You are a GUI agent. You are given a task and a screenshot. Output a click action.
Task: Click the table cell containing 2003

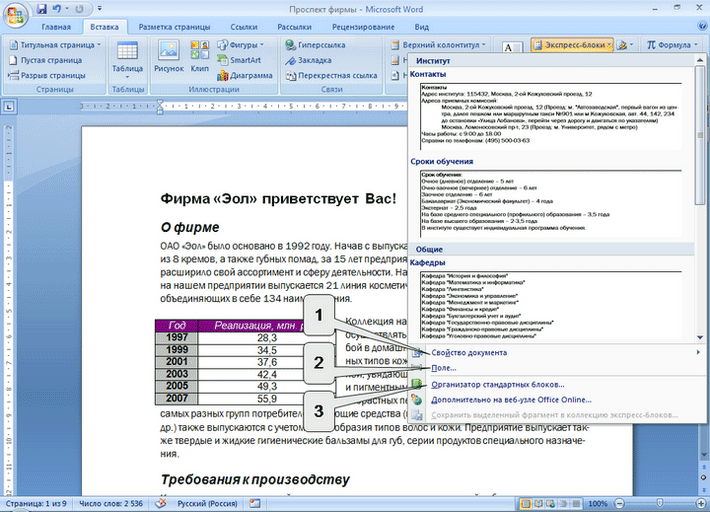(x=177, y=374)
